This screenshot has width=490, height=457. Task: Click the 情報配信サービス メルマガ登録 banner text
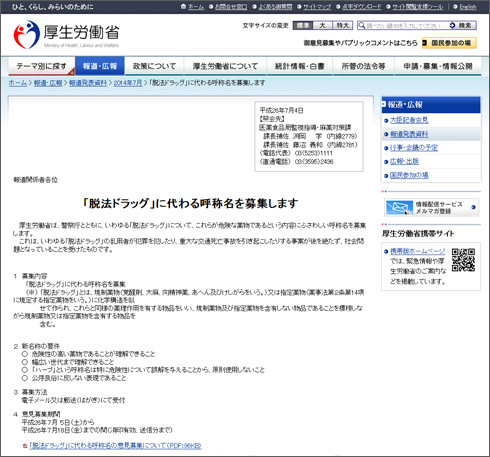pyautogui.click(x=439, y=208)
